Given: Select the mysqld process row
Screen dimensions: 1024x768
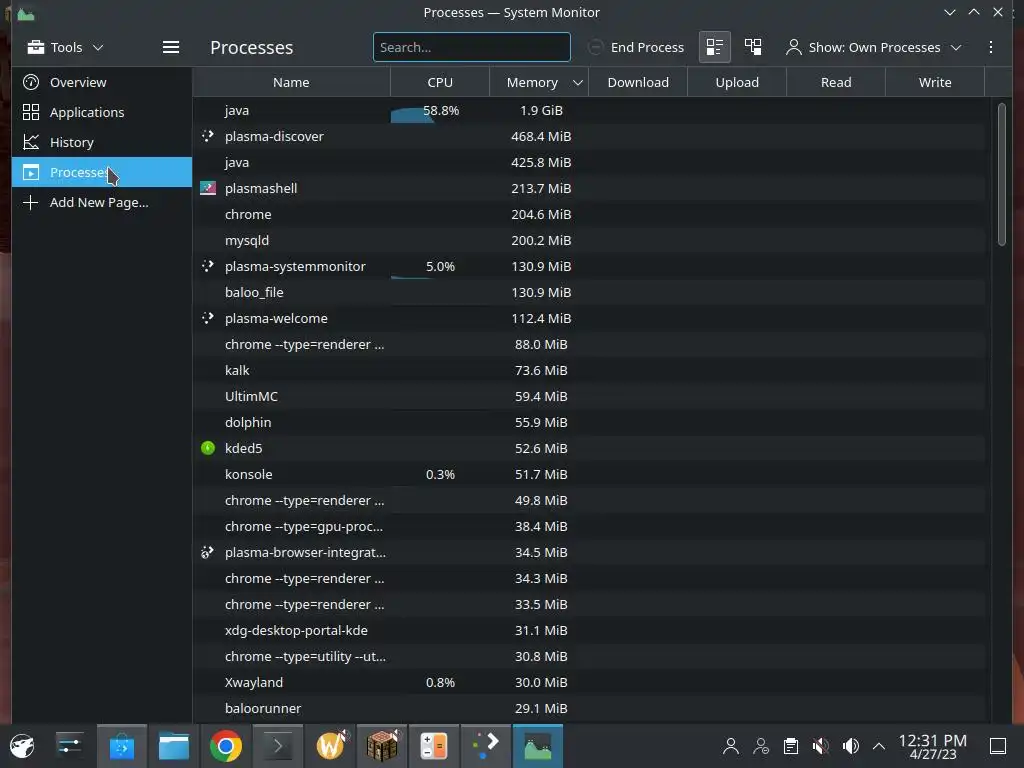Looking at the screenshot, I should (589, 240).
